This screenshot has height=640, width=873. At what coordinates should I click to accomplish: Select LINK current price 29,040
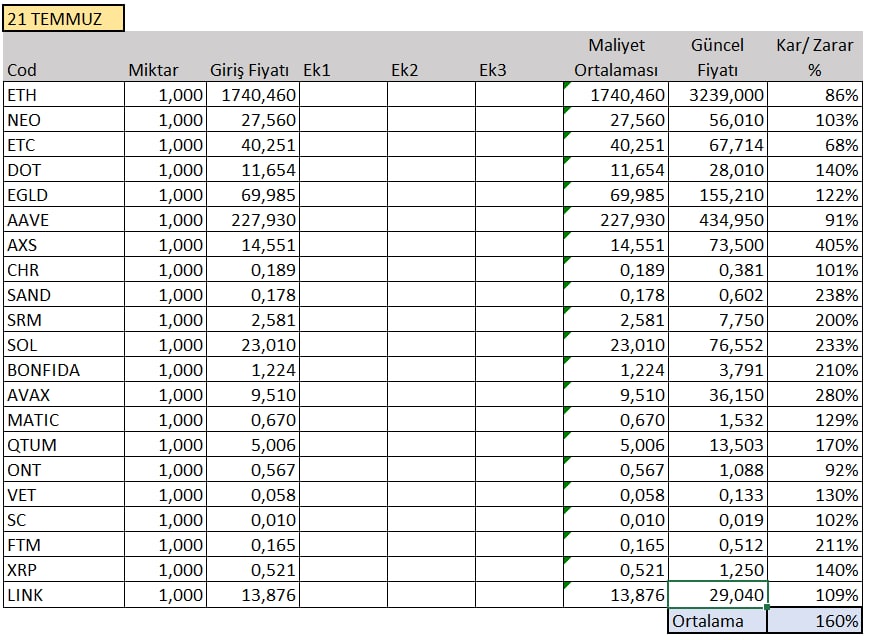click(x=718, y=595)
